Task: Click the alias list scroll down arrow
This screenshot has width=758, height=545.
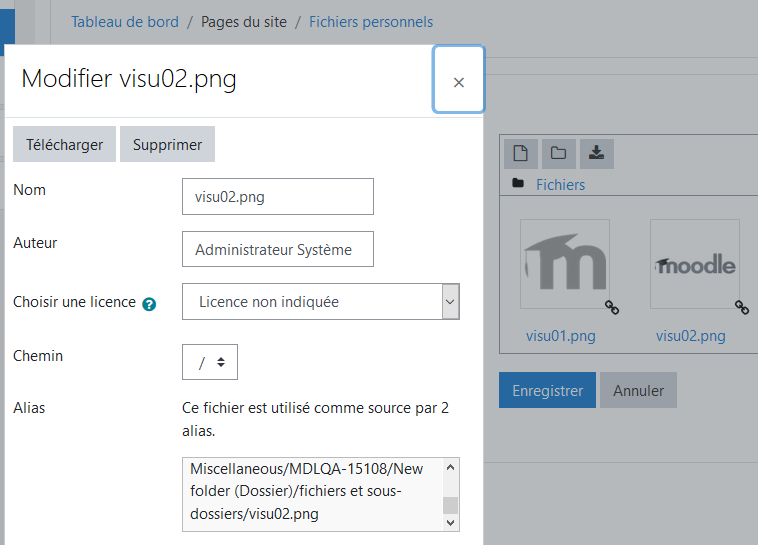Action: pyautogui.click(x=451, y=522)
